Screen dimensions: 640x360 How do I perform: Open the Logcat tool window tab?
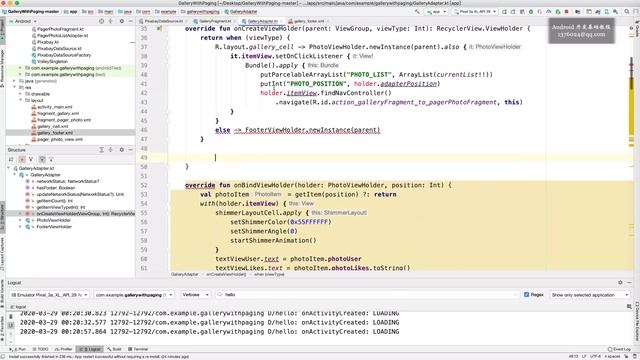click(x=90, y=349)
